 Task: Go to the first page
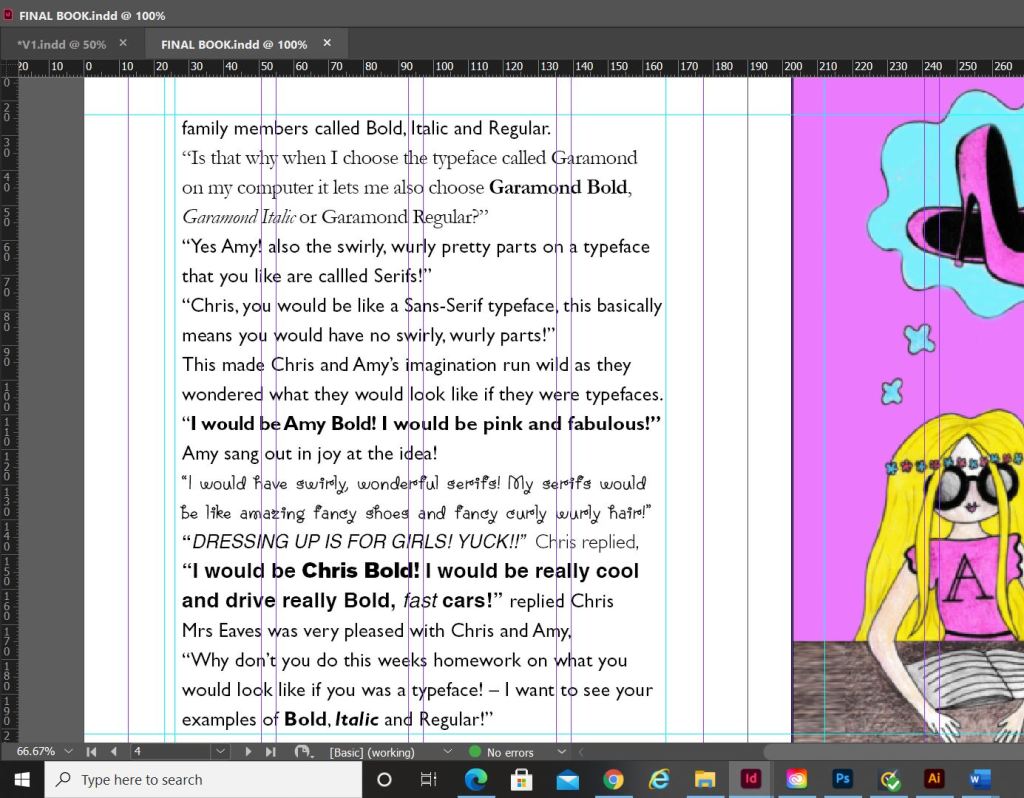(92, 751)
